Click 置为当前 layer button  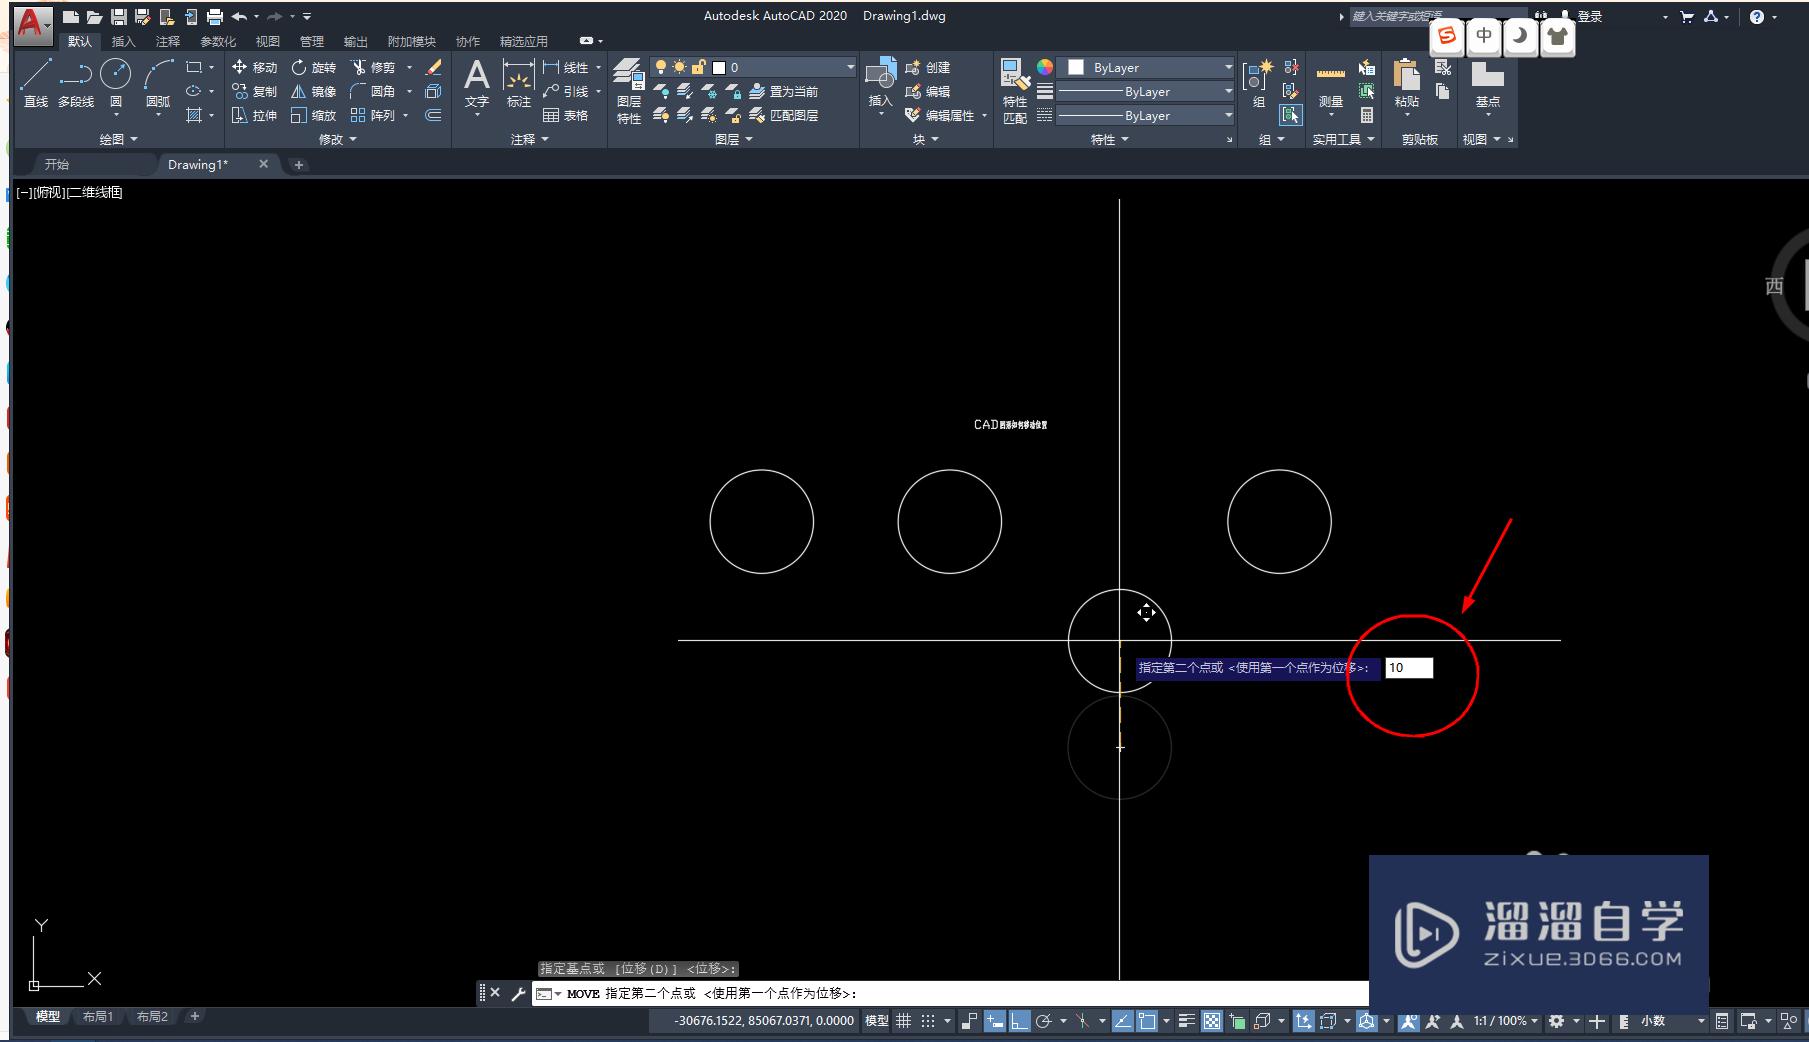point(784,91)
